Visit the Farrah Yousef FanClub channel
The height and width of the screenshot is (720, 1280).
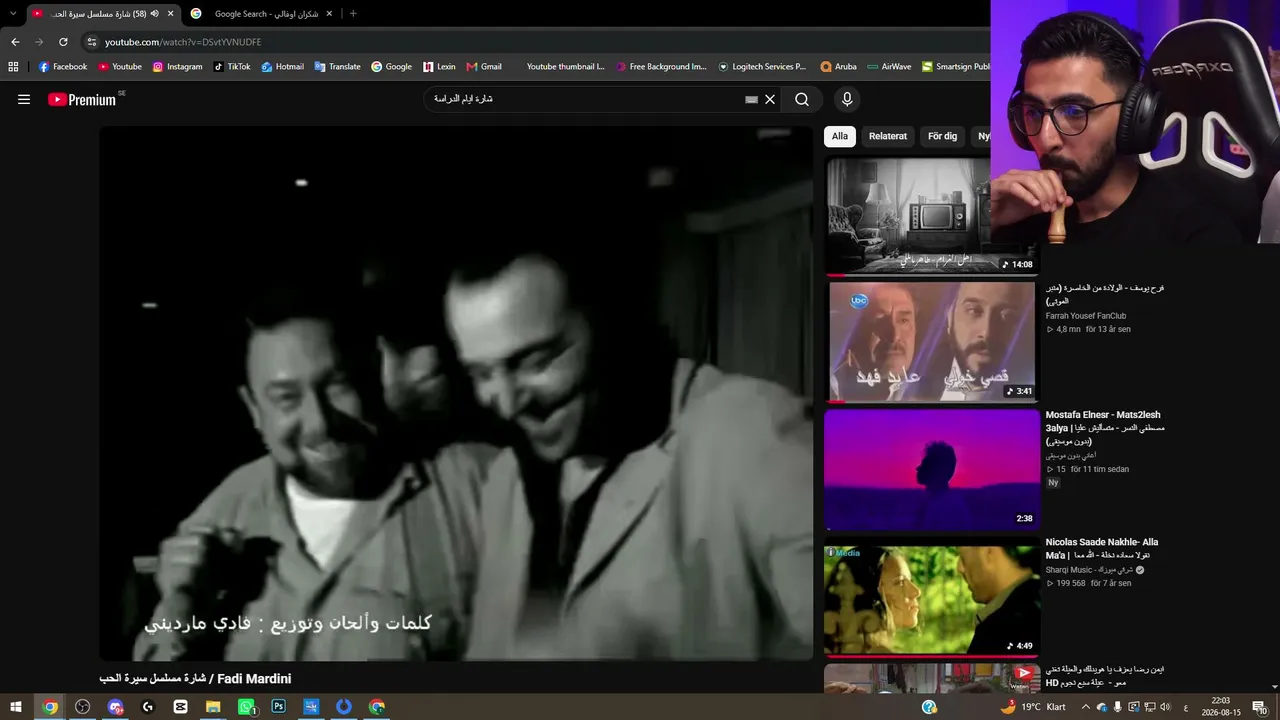click(1086, 316)
